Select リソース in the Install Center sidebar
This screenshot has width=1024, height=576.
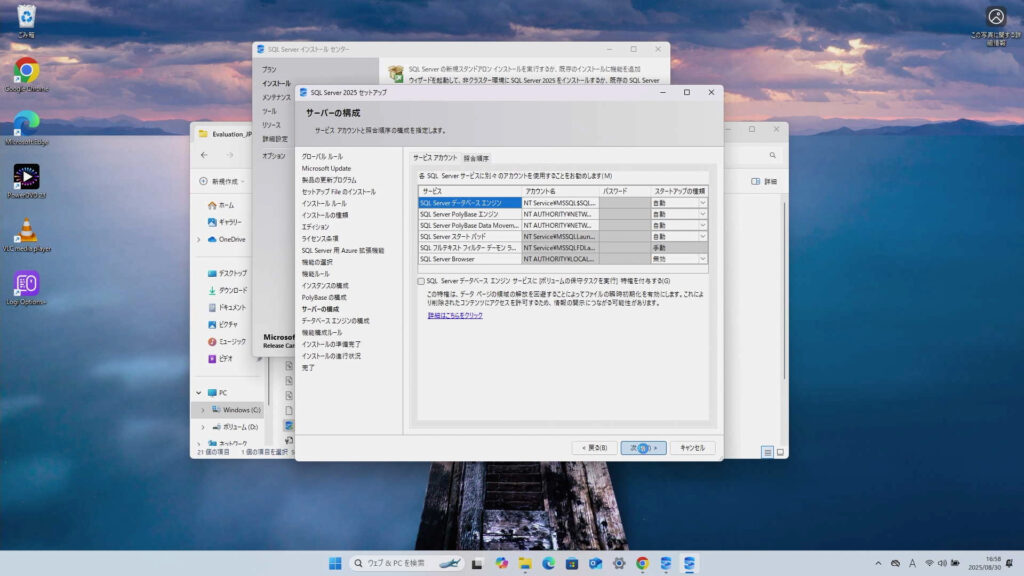(271, 125)
